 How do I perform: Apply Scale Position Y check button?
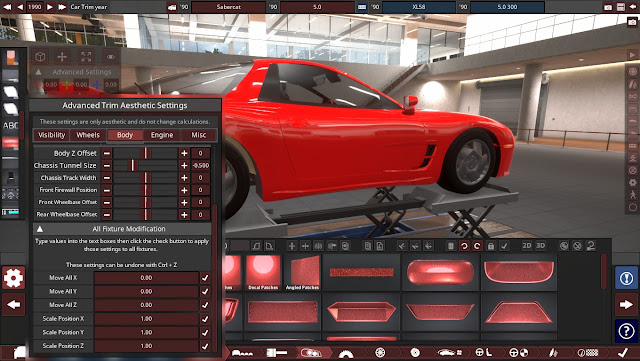(205, 332)
